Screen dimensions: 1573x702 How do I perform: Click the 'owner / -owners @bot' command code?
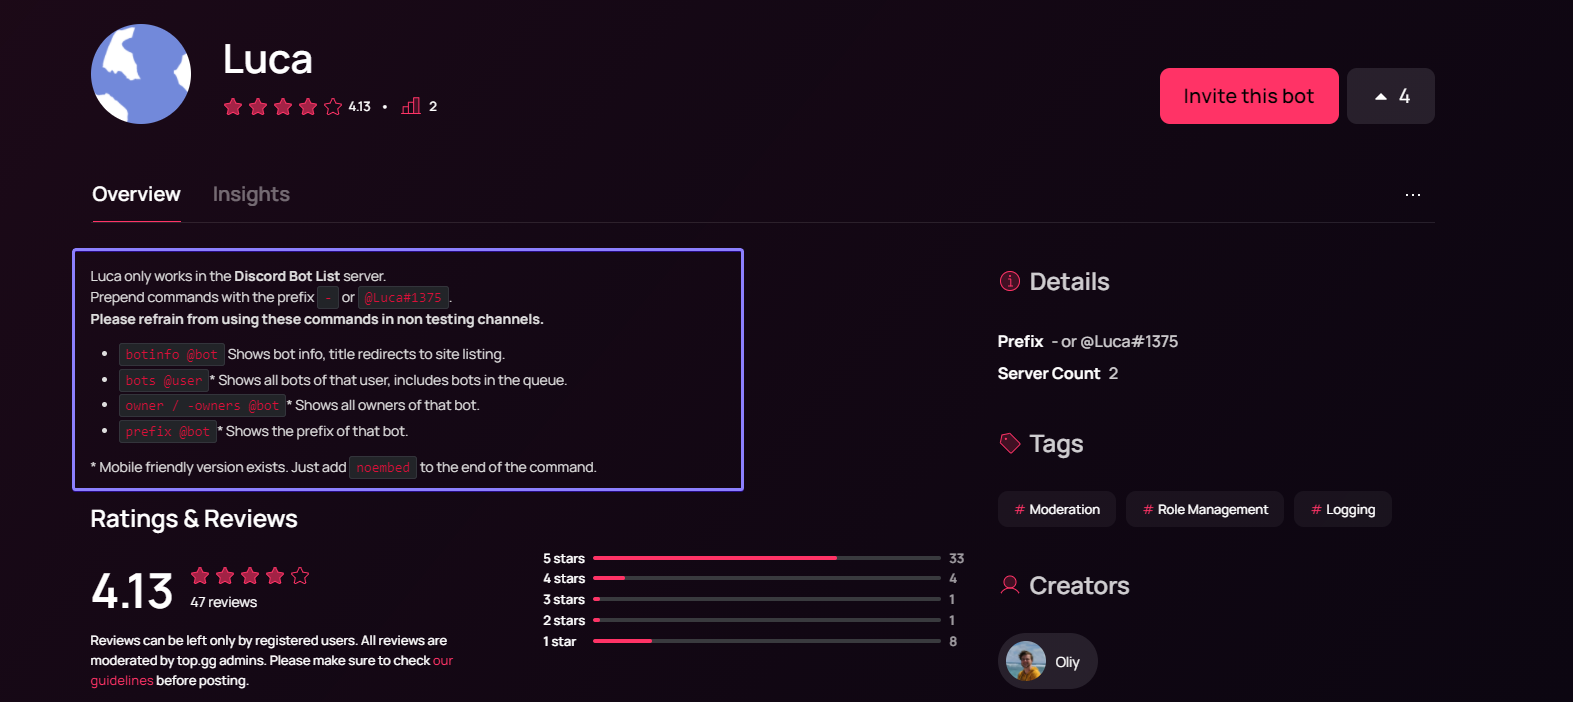click(x=202, y=405)
